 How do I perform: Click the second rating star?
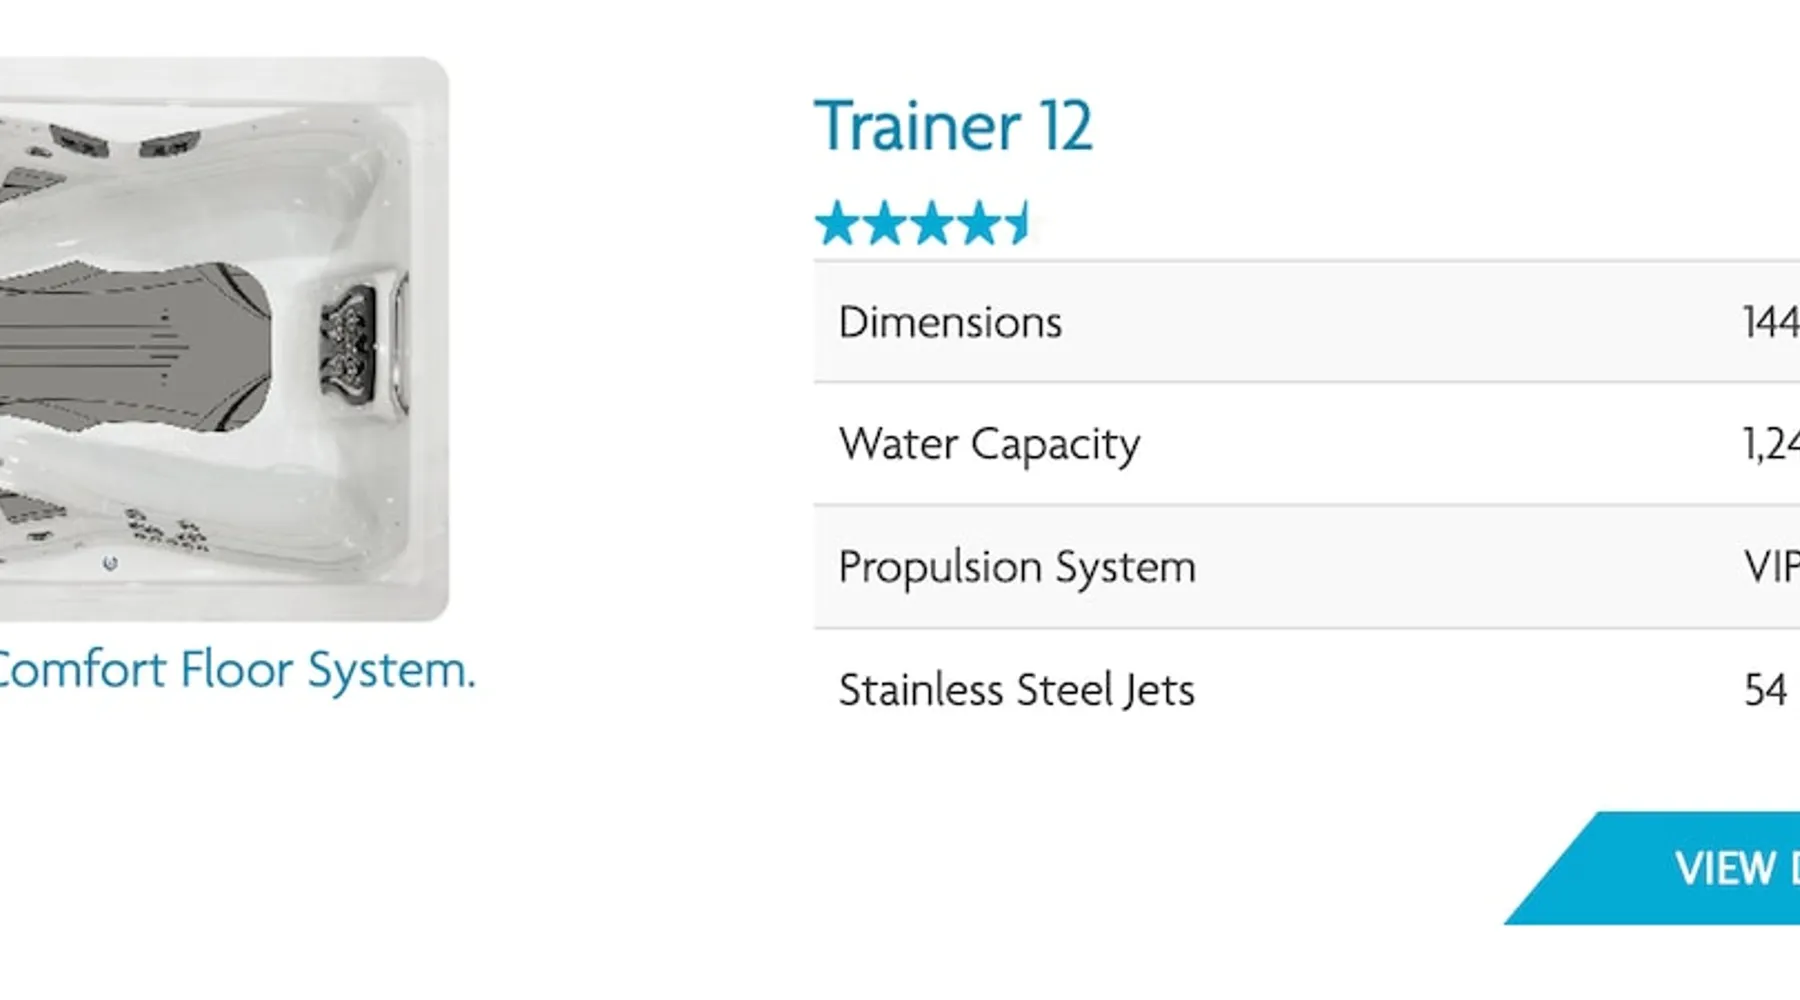(x=884, y=223)
